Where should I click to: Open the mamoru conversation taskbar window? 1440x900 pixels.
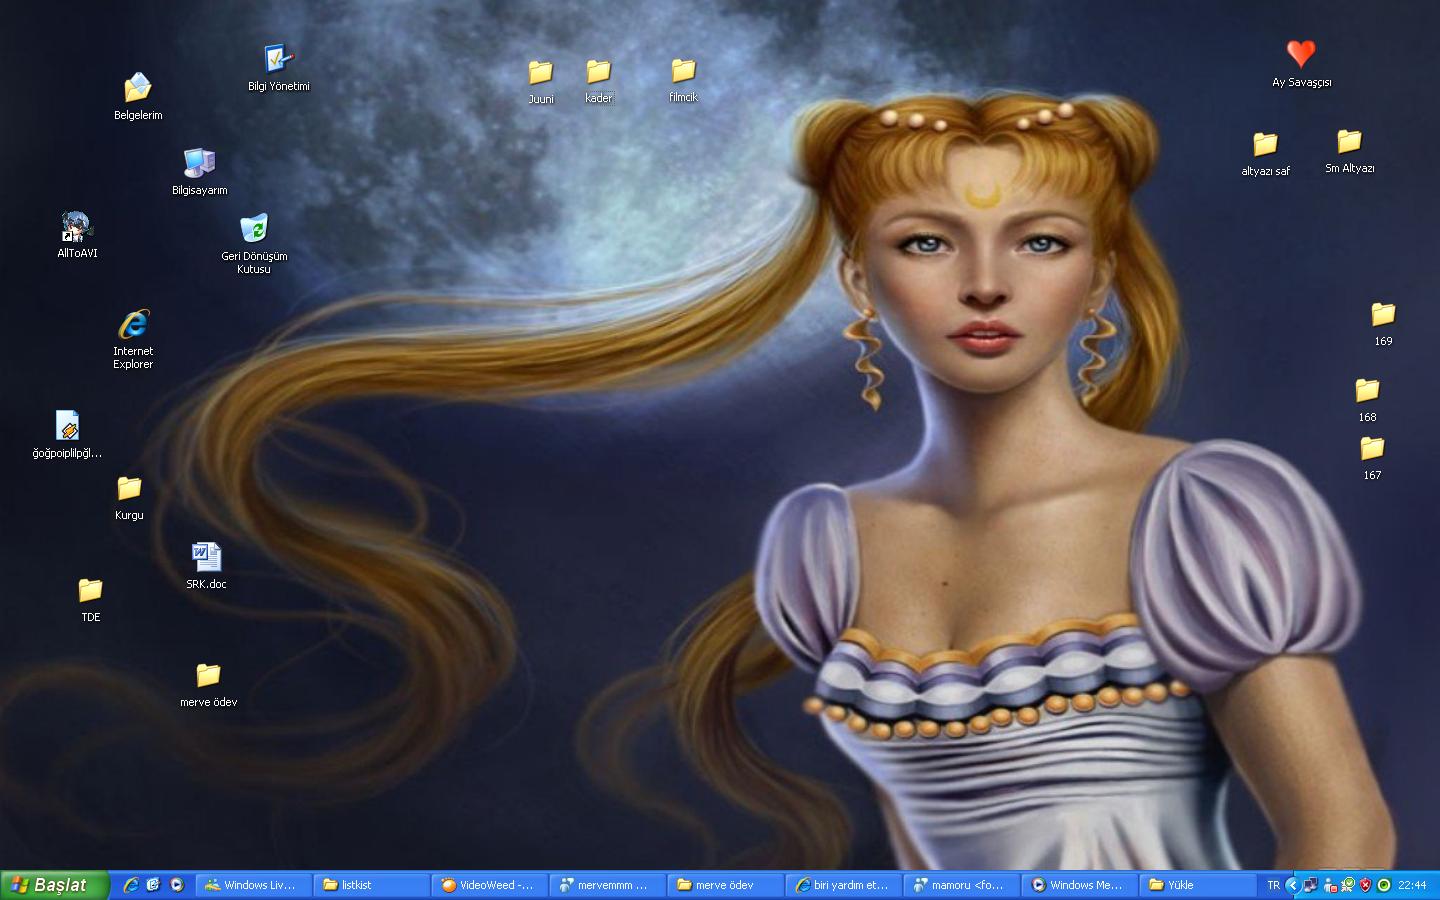(x=962, y=885)
